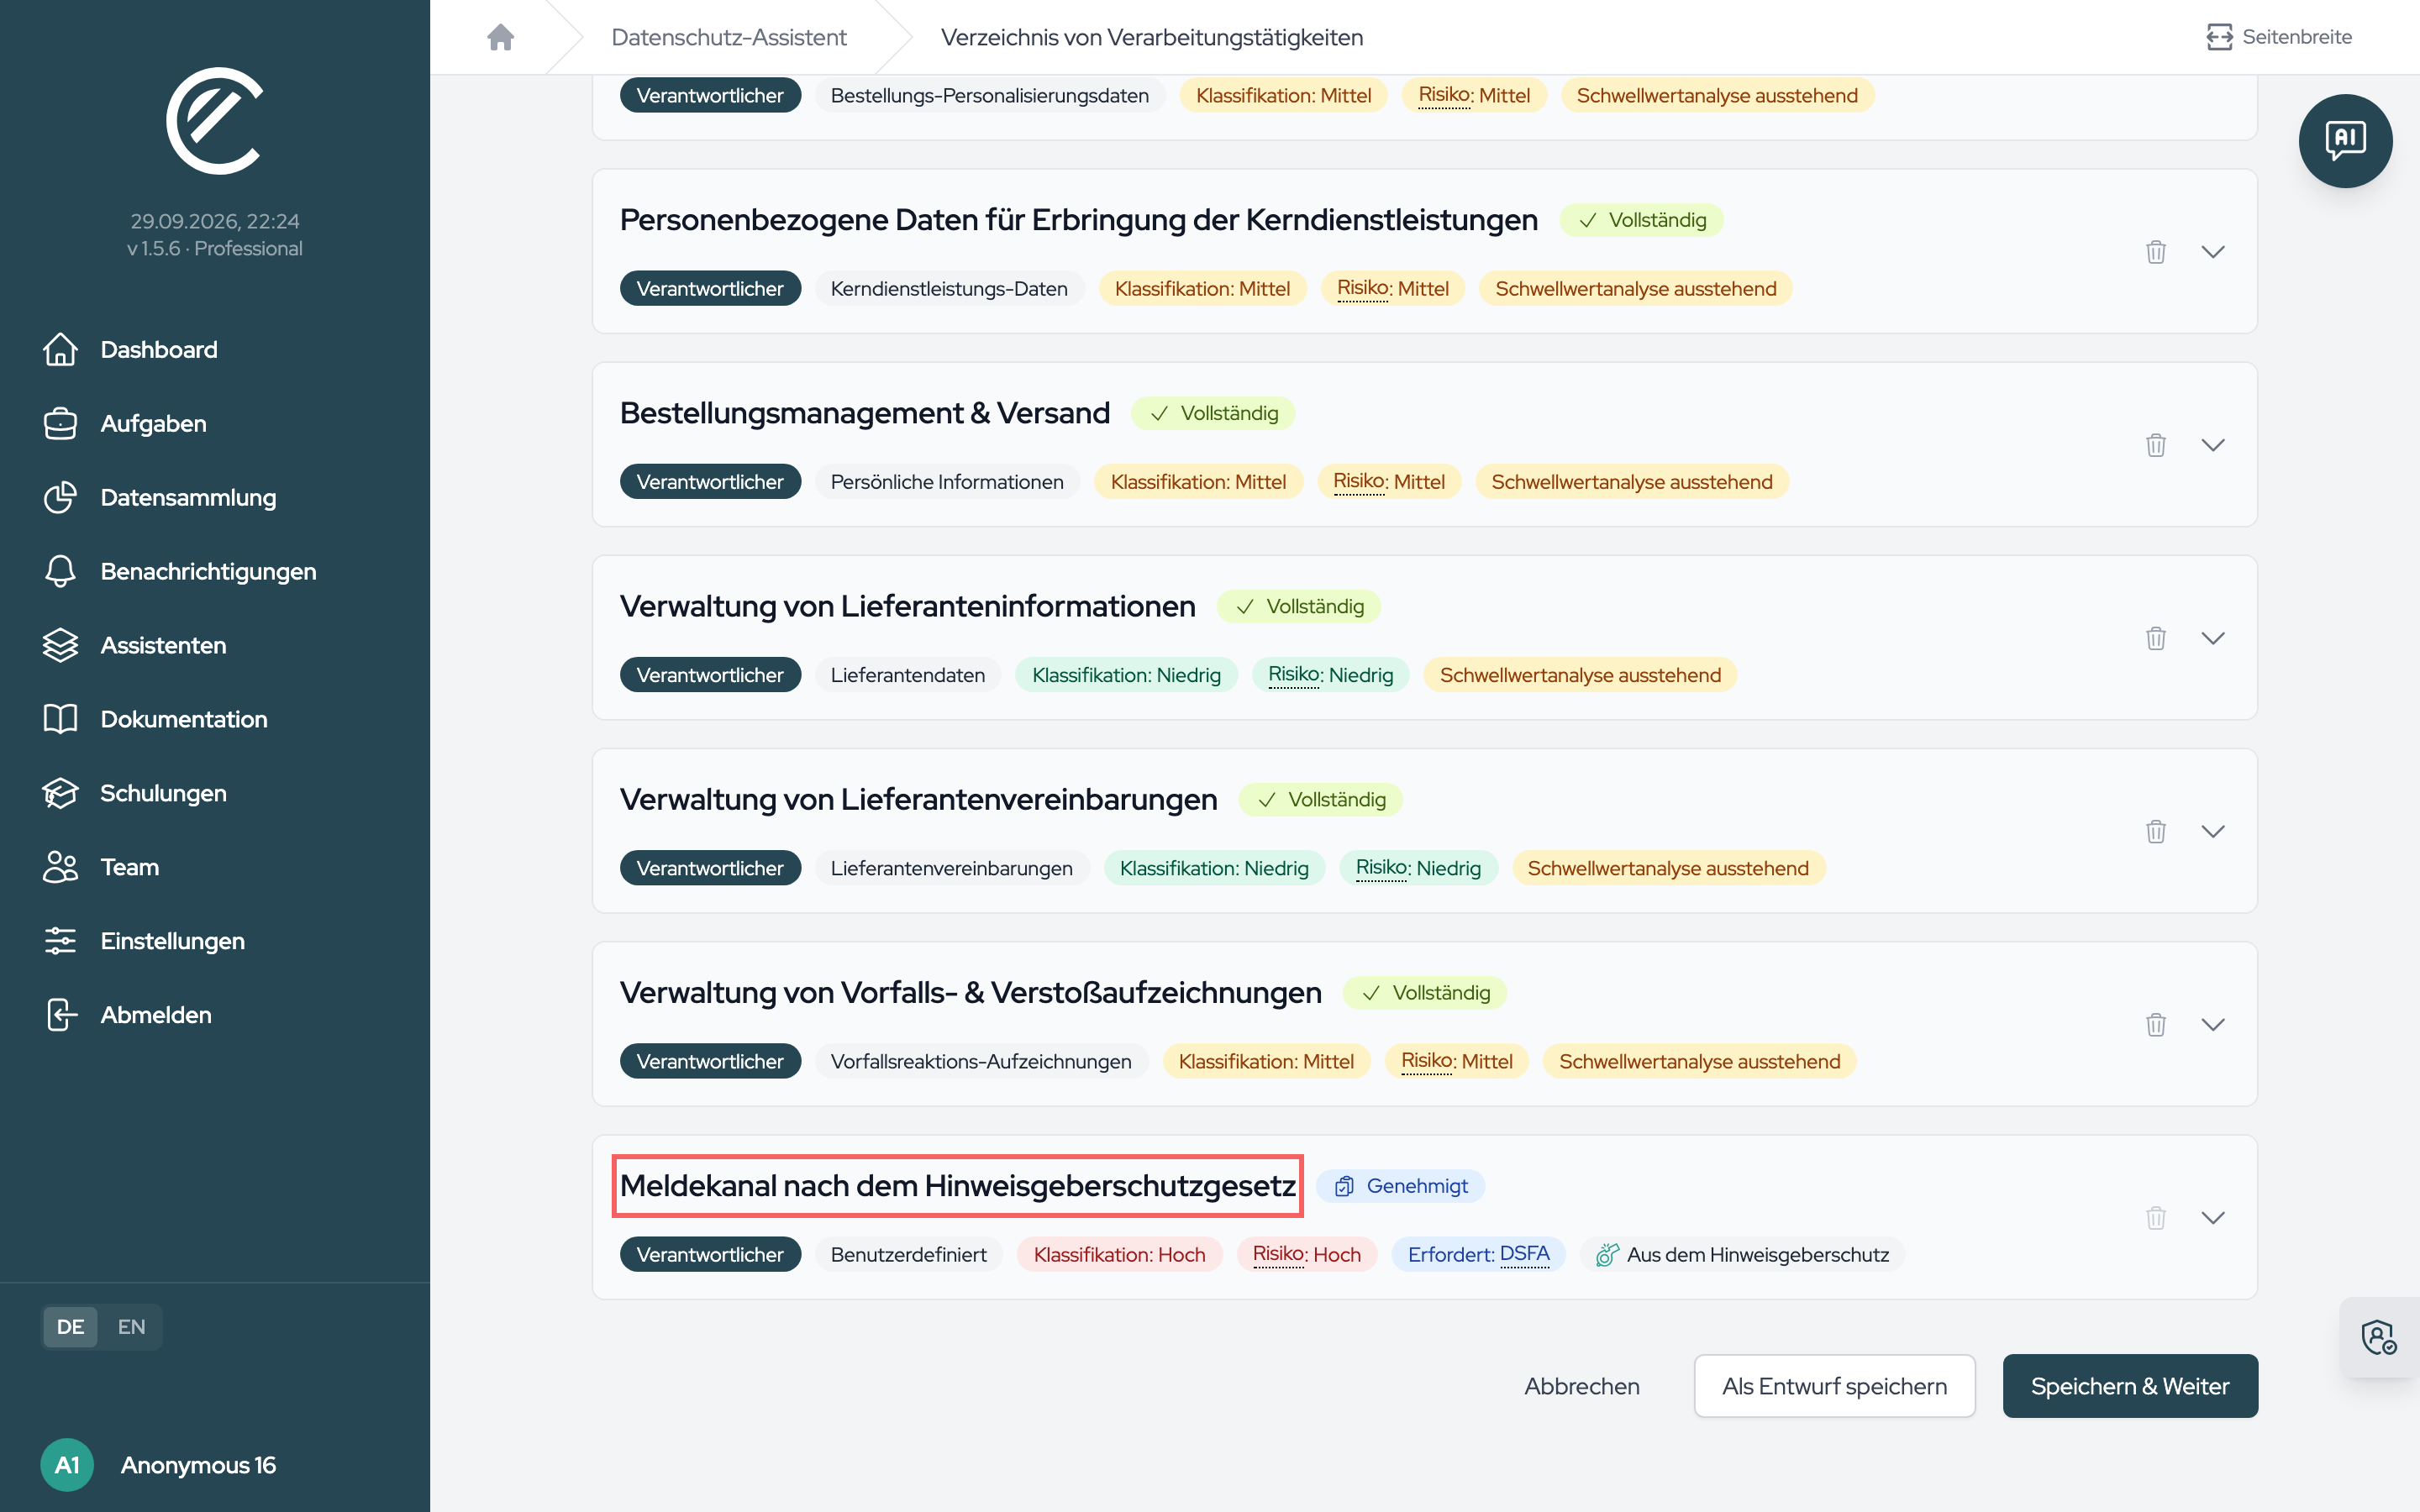Open Benachrichtigungen in sidebar
The image size is (2420, 1512).
pos(180,571)
